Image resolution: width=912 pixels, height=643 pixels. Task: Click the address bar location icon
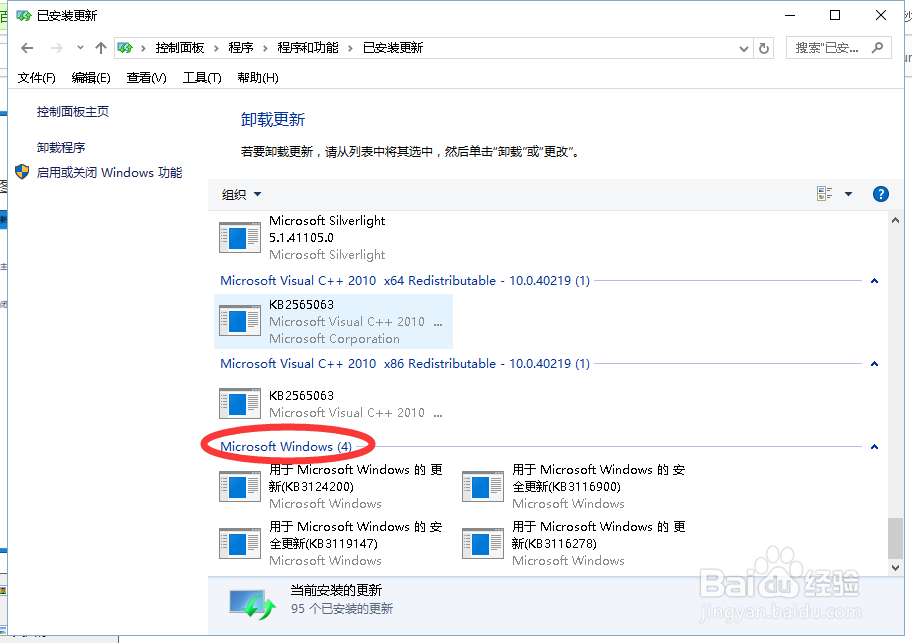point(125,48)
